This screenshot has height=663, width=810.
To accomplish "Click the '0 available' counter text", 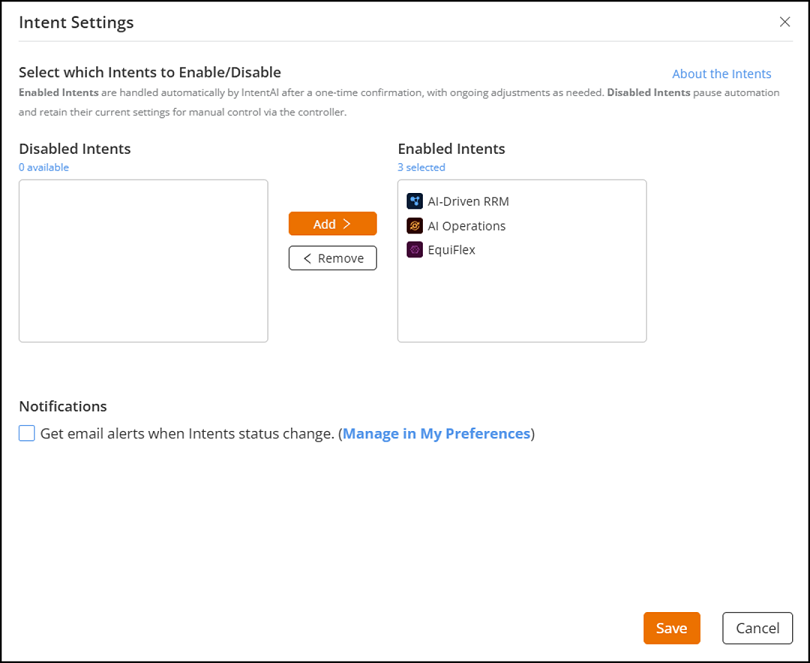I will click(x=44, y=168).
